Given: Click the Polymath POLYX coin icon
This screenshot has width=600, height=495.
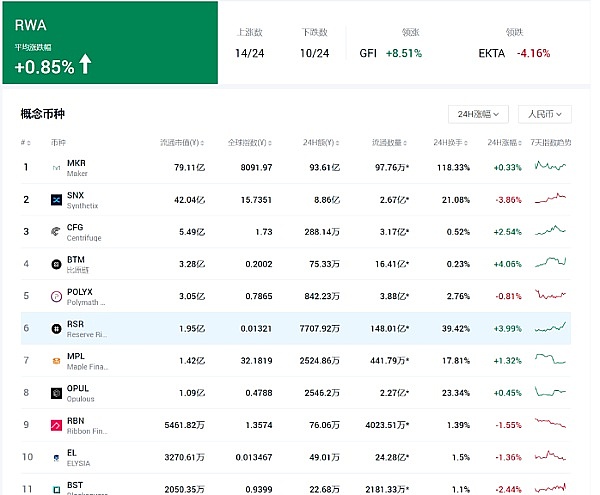Looking at the screenshot, I should coord(56,296).
